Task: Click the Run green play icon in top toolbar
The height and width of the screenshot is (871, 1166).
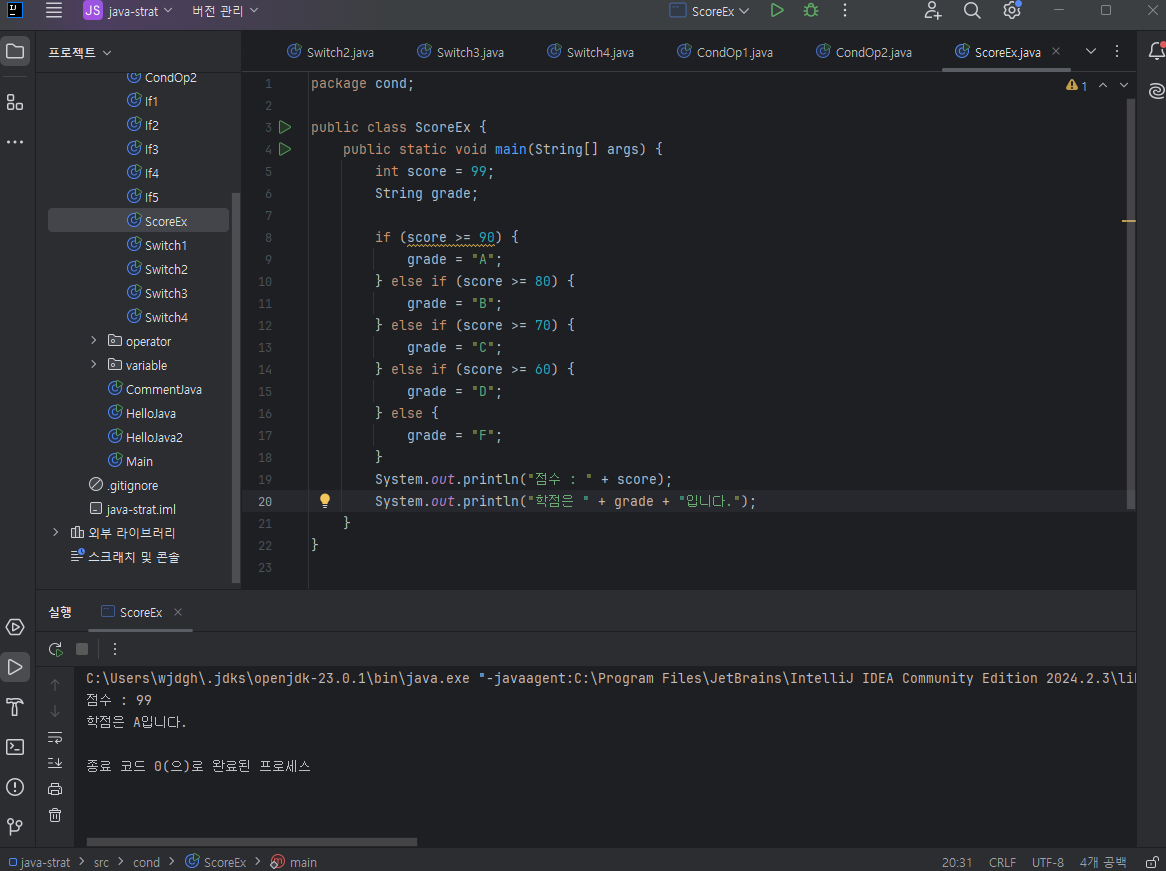Action: coord(777,11)
